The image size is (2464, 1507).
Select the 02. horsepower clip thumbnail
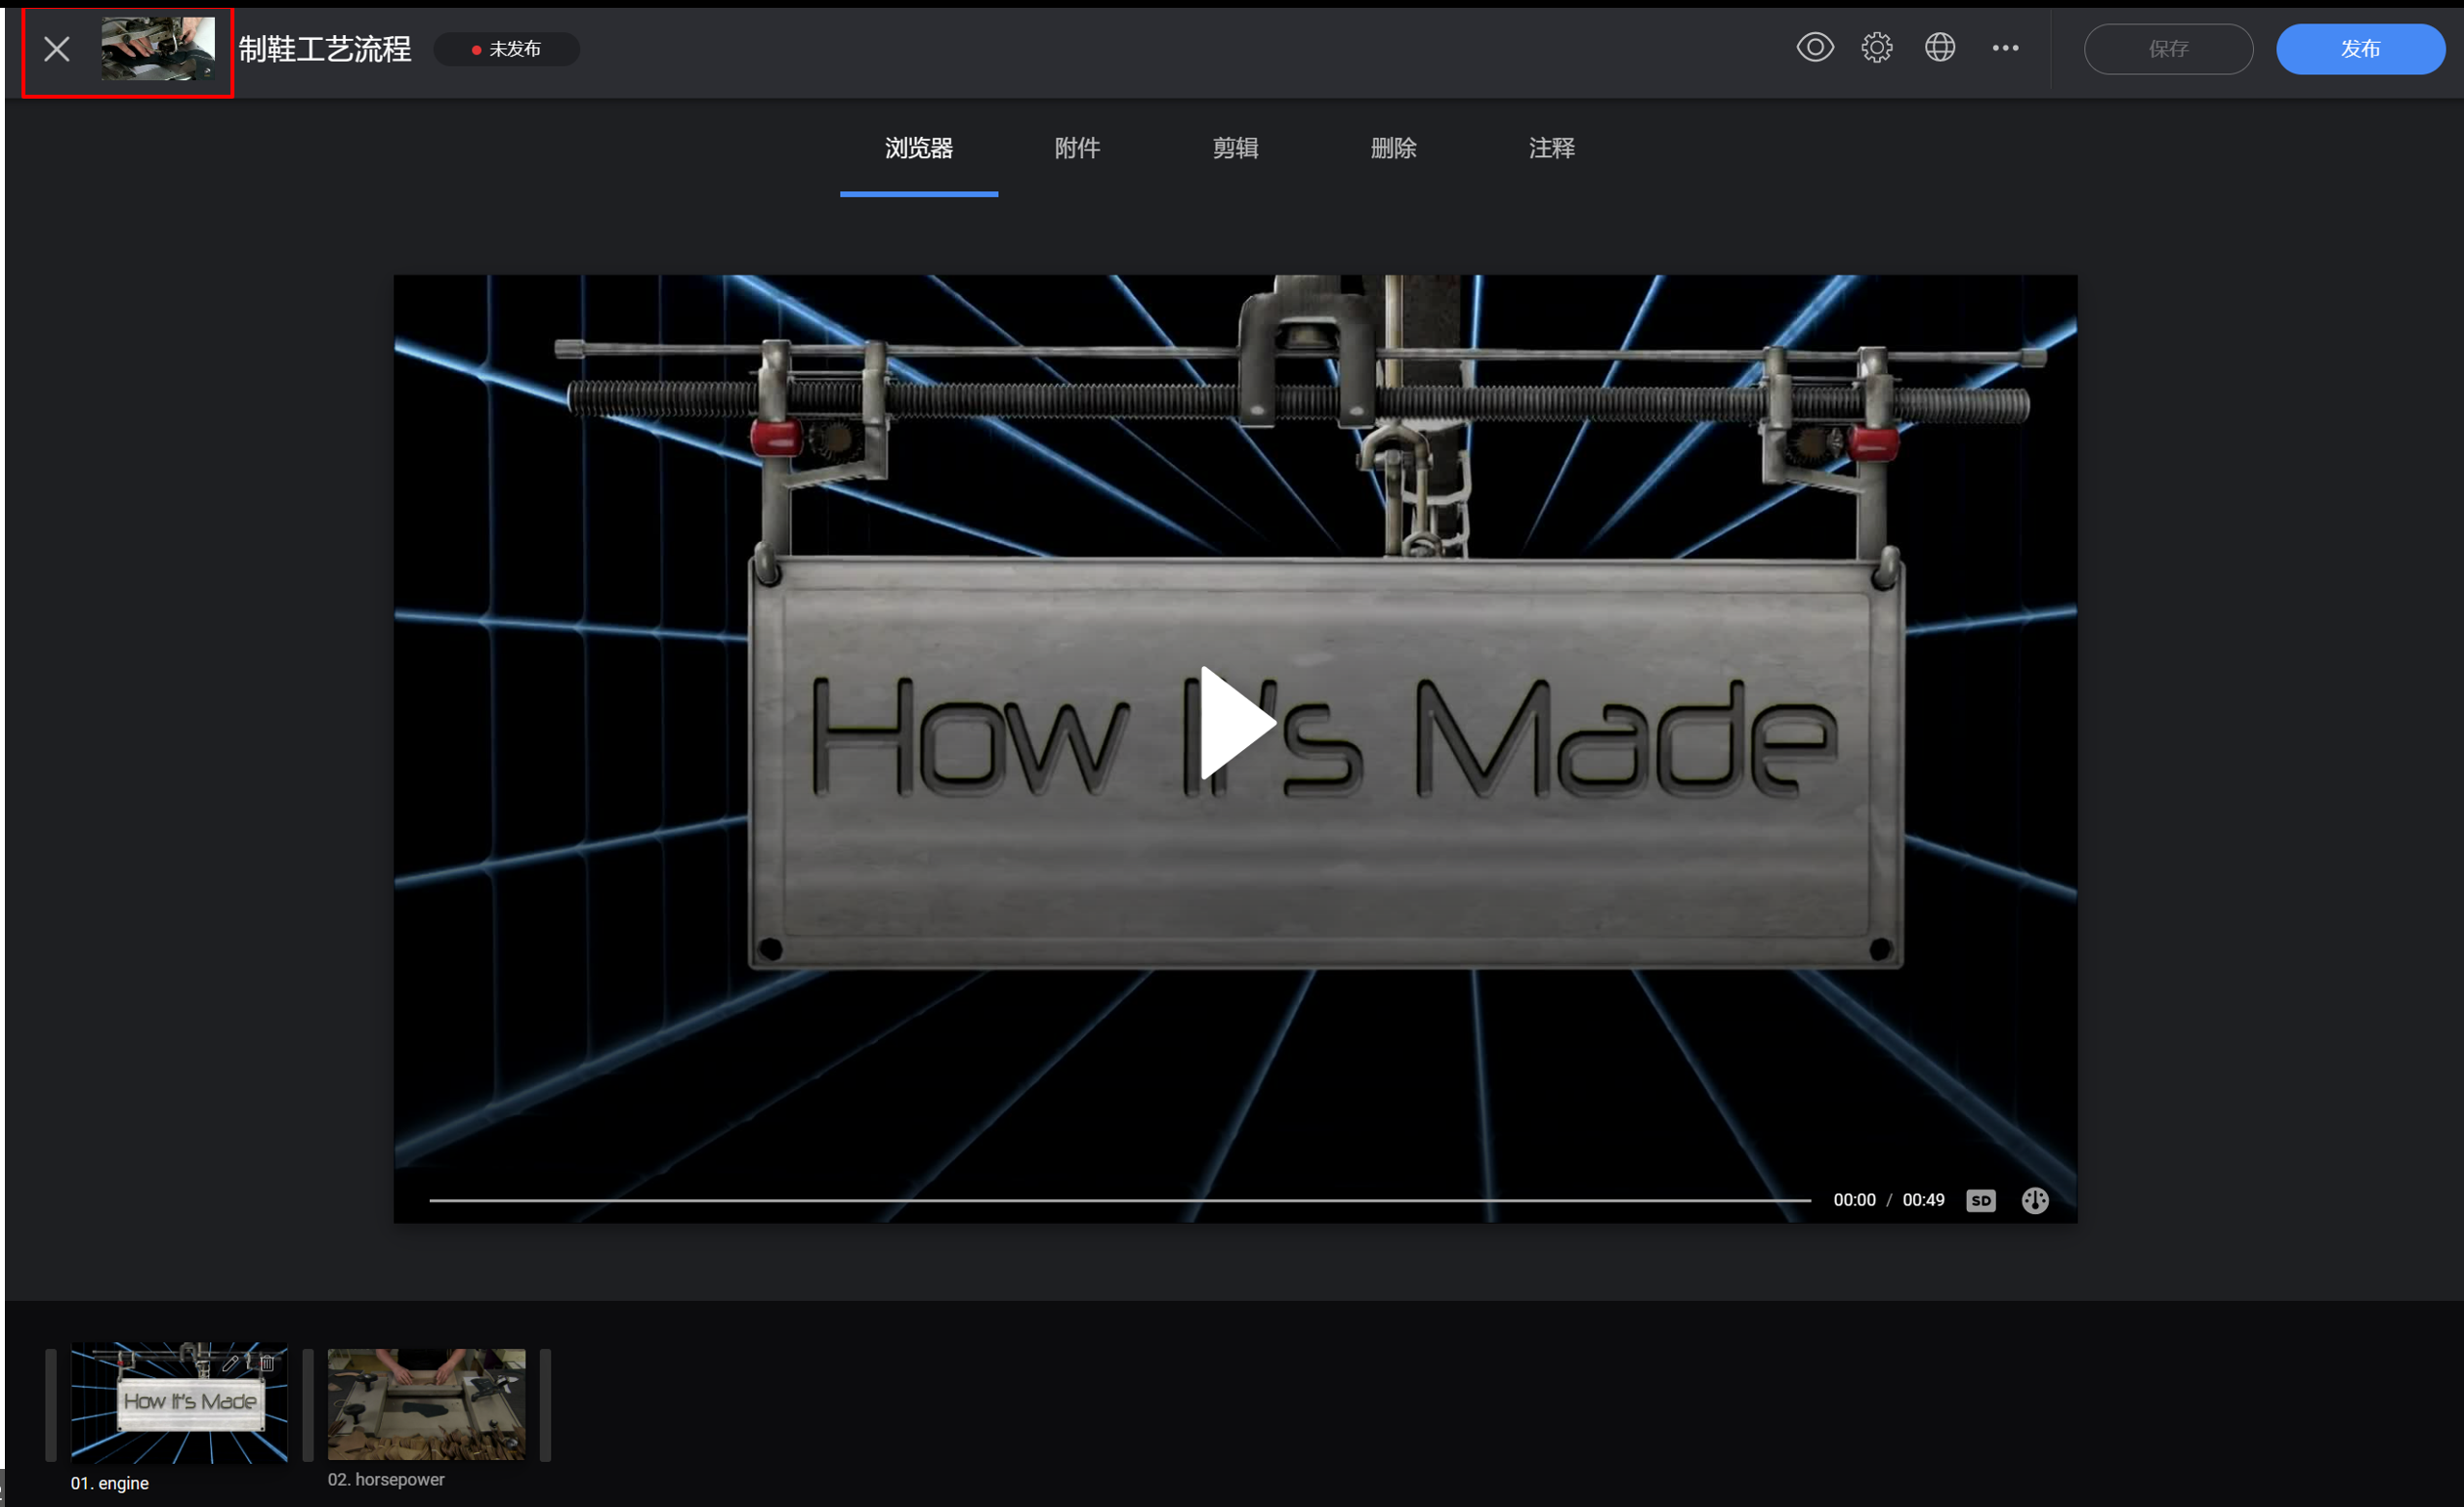tap(426, 1403)
